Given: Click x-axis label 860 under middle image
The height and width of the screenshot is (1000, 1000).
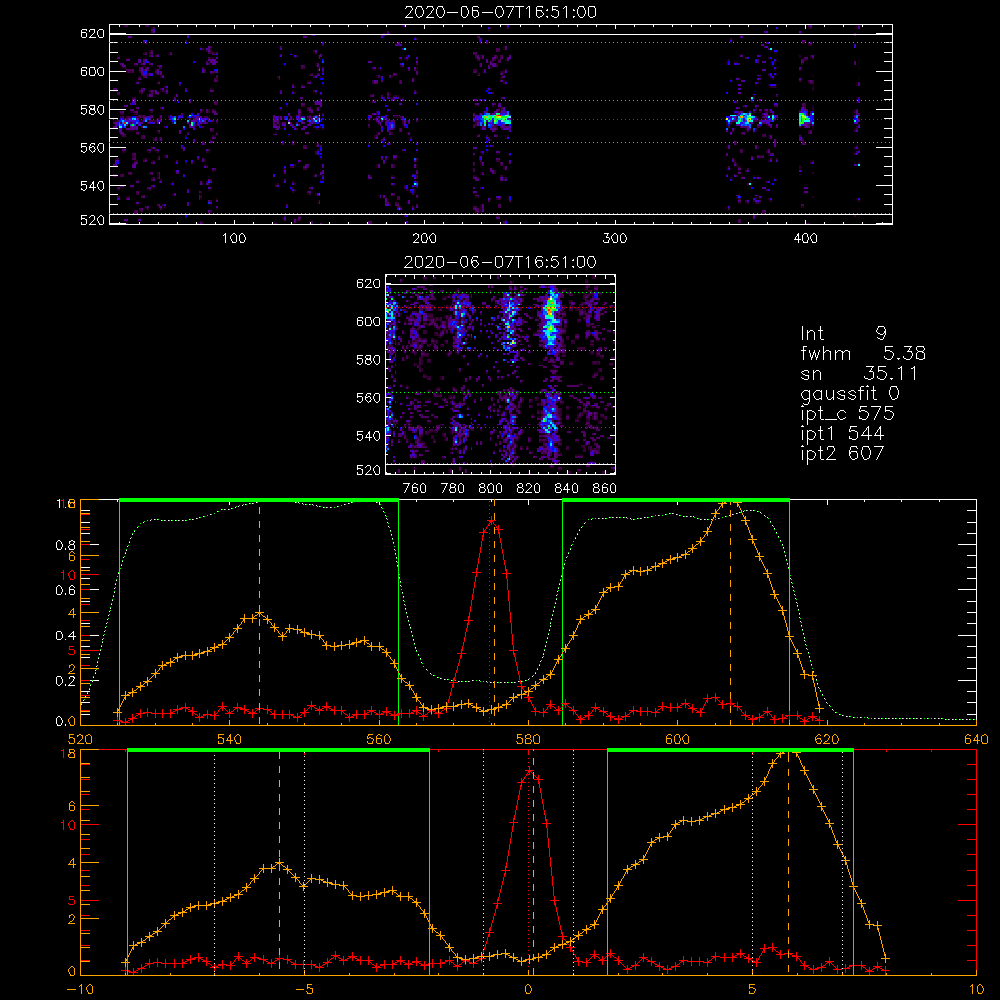Looking at the screenshot, I should click(x=605, y=489).
